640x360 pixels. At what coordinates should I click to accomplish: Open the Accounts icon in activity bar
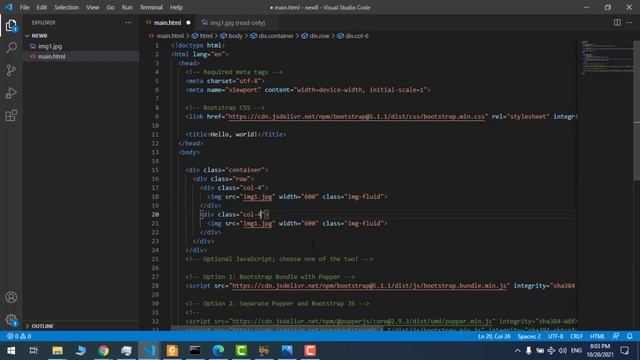point(11,297)
